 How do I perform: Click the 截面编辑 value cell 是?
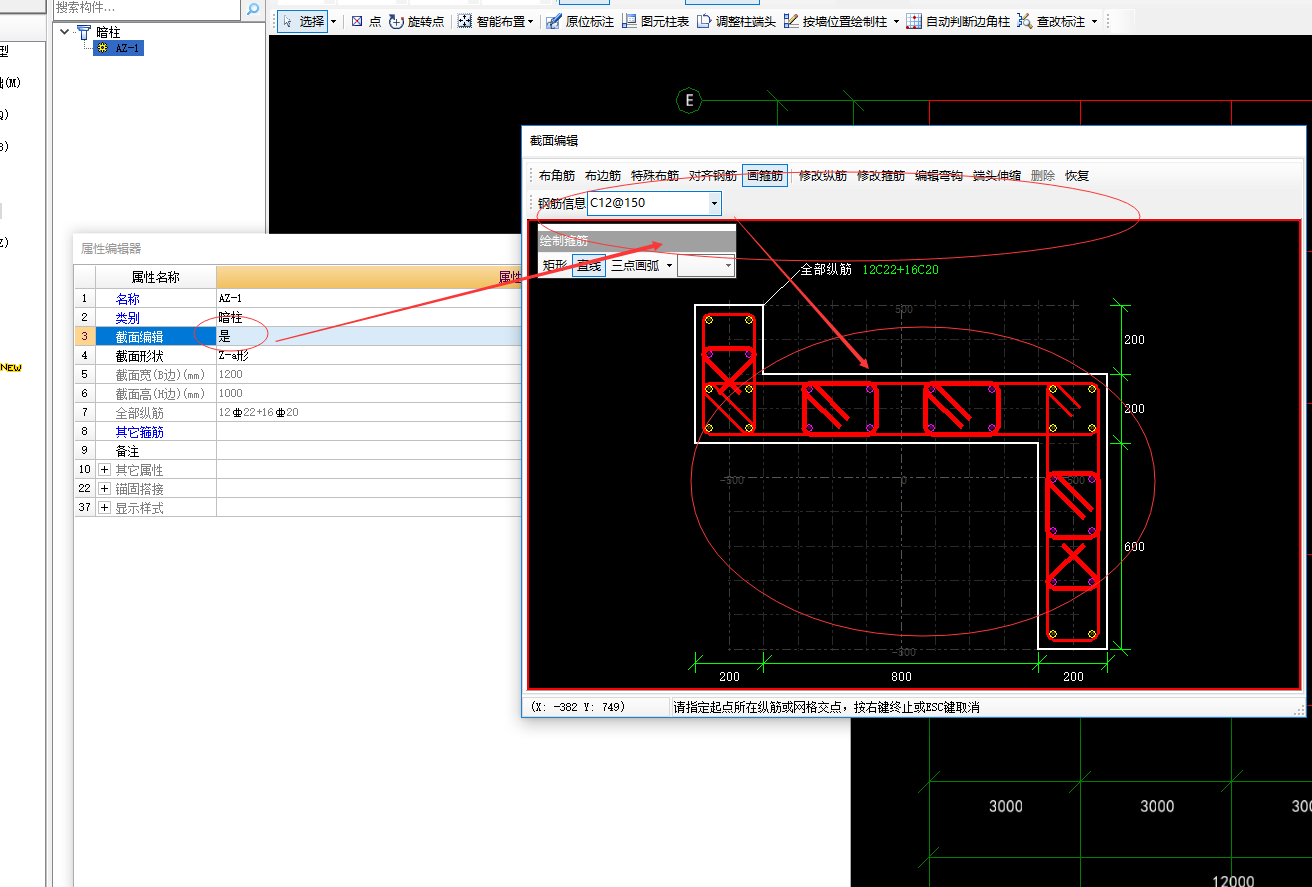coord(368,336)
